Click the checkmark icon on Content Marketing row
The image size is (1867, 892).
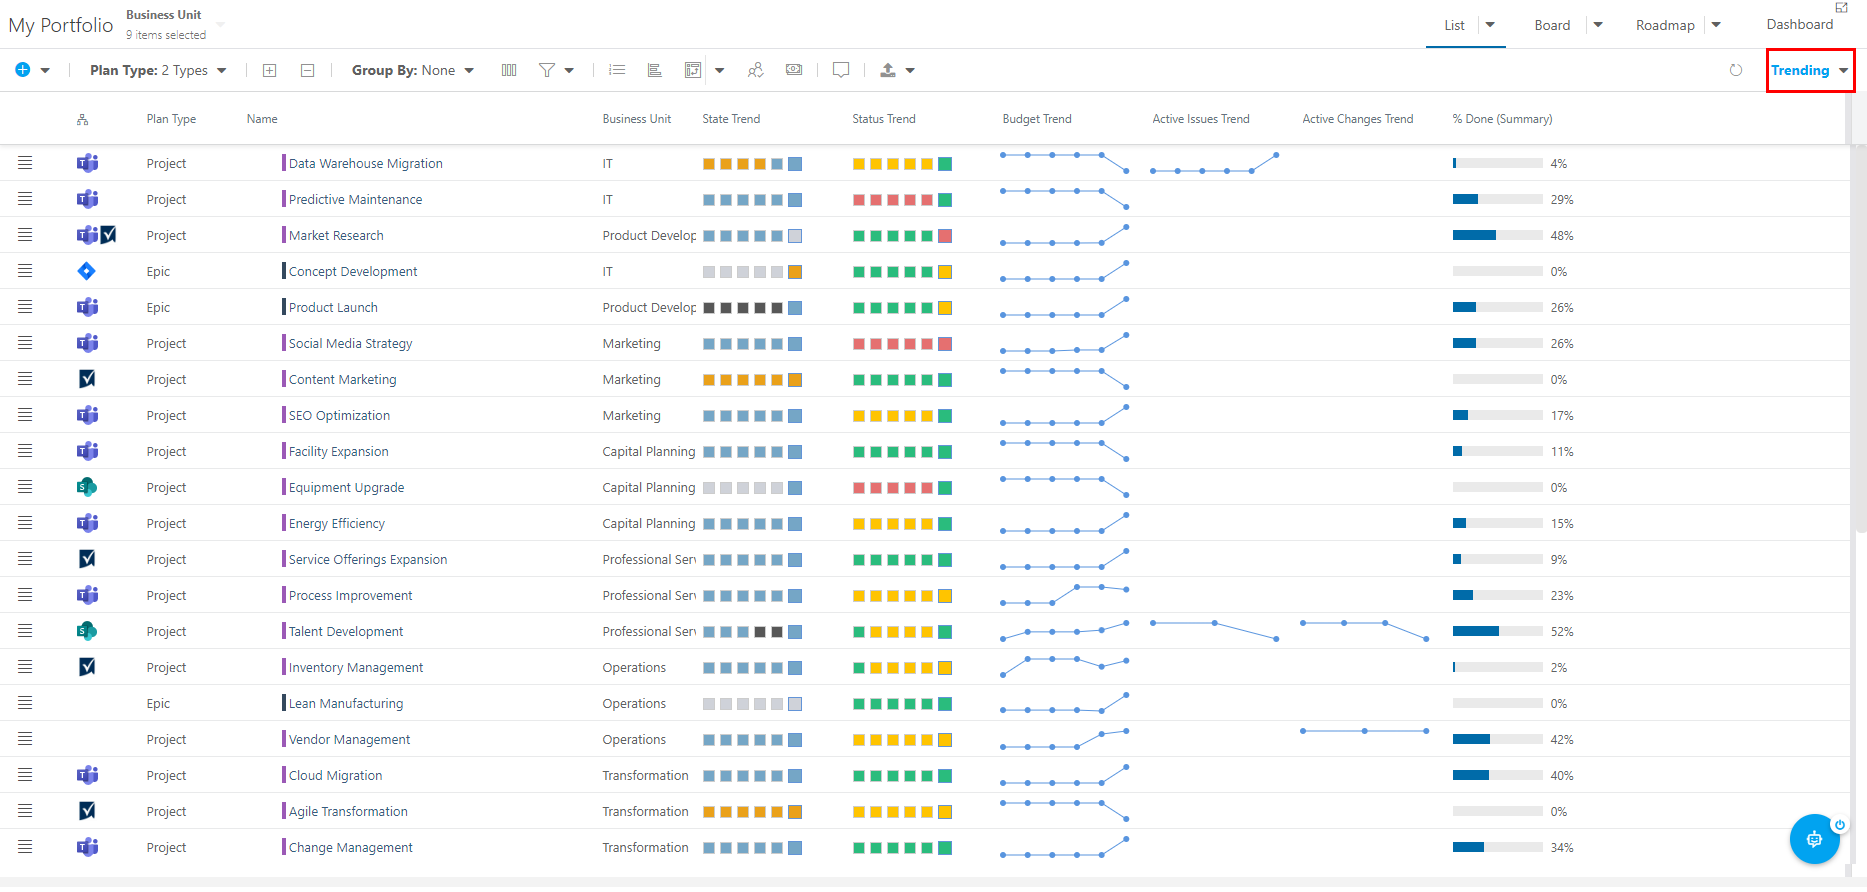tap(87, 379)
